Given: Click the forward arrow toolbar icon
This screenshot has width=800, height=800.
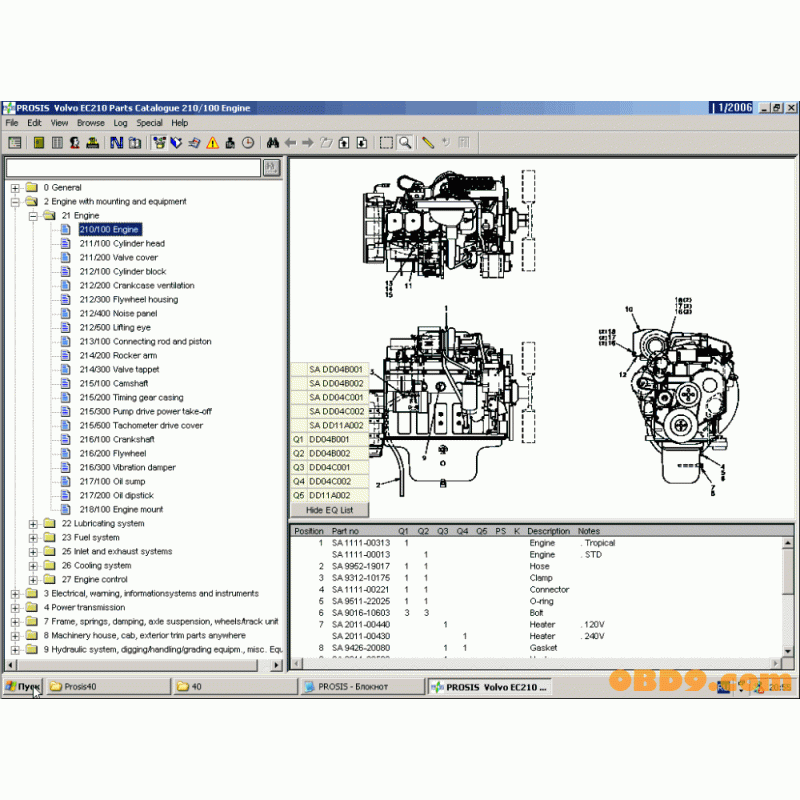Looking at the screenshot, I should tap(308, 143).
